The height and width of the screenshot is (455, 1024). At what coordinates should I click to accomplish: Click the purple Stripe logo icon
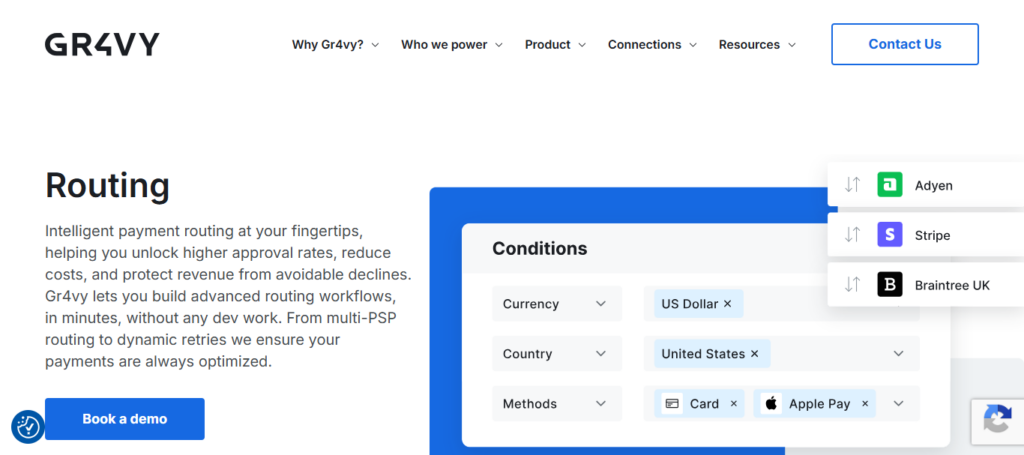(889, 235)
